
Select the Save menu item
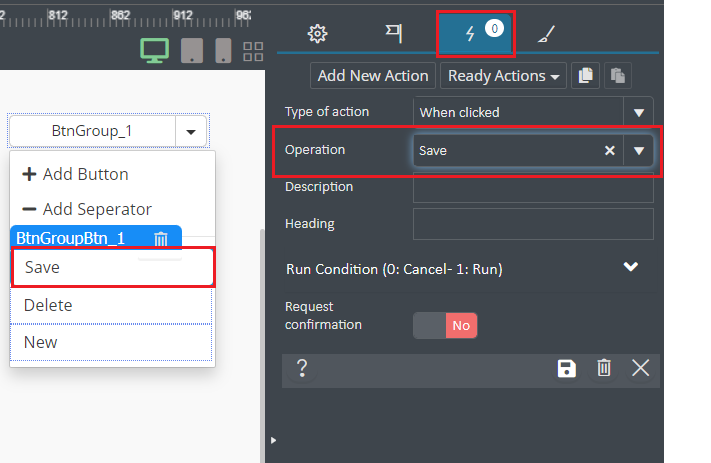click(x=112, y=267)
